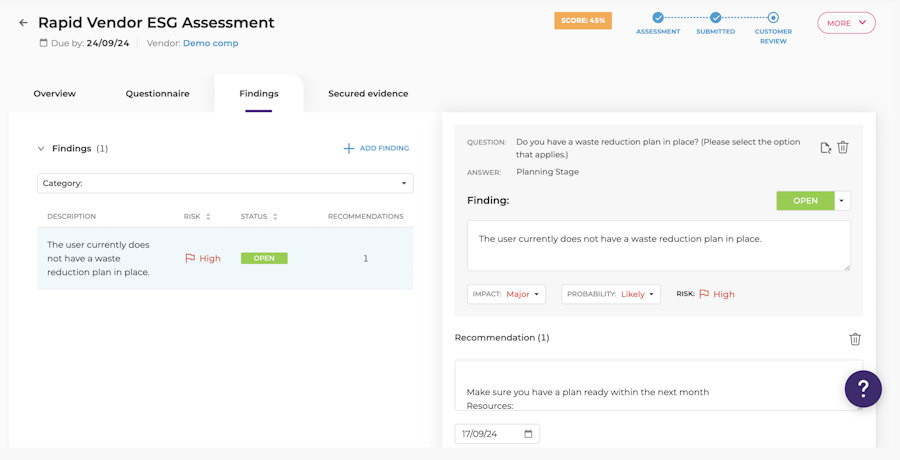Delete the finding using trash icon
The width and height of the screenshot is (900, 460).
click(x=843, y=148)
